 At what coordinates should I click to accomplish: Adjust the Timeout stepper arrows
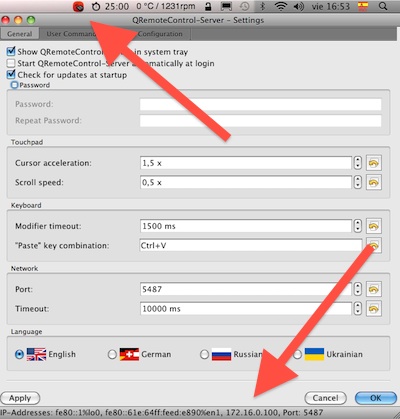pos(358,309)
